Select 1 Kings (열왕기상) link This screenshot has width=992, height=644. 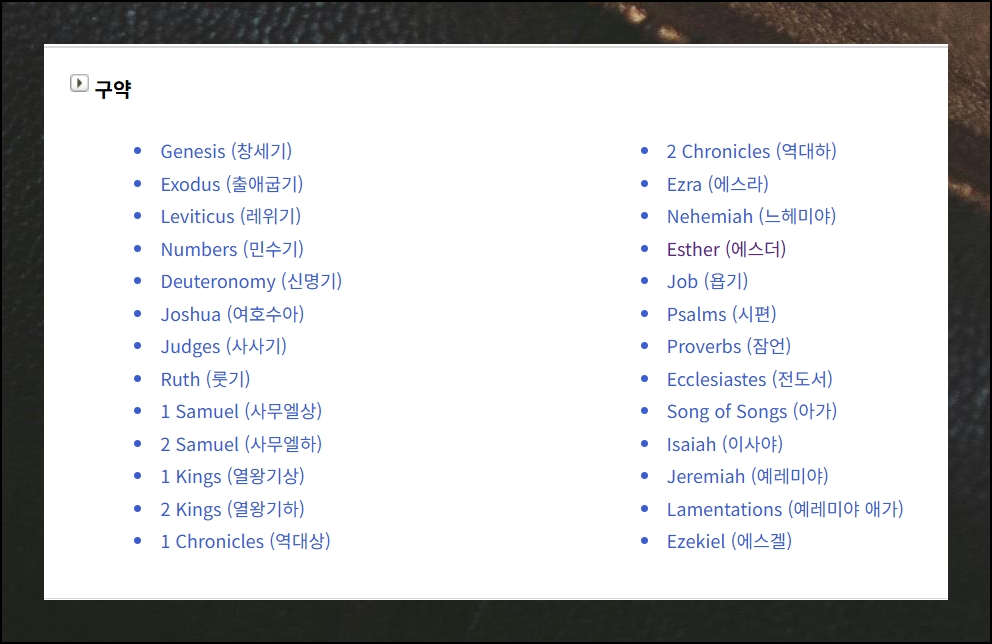pyautogui.click(x=232, y=476)
